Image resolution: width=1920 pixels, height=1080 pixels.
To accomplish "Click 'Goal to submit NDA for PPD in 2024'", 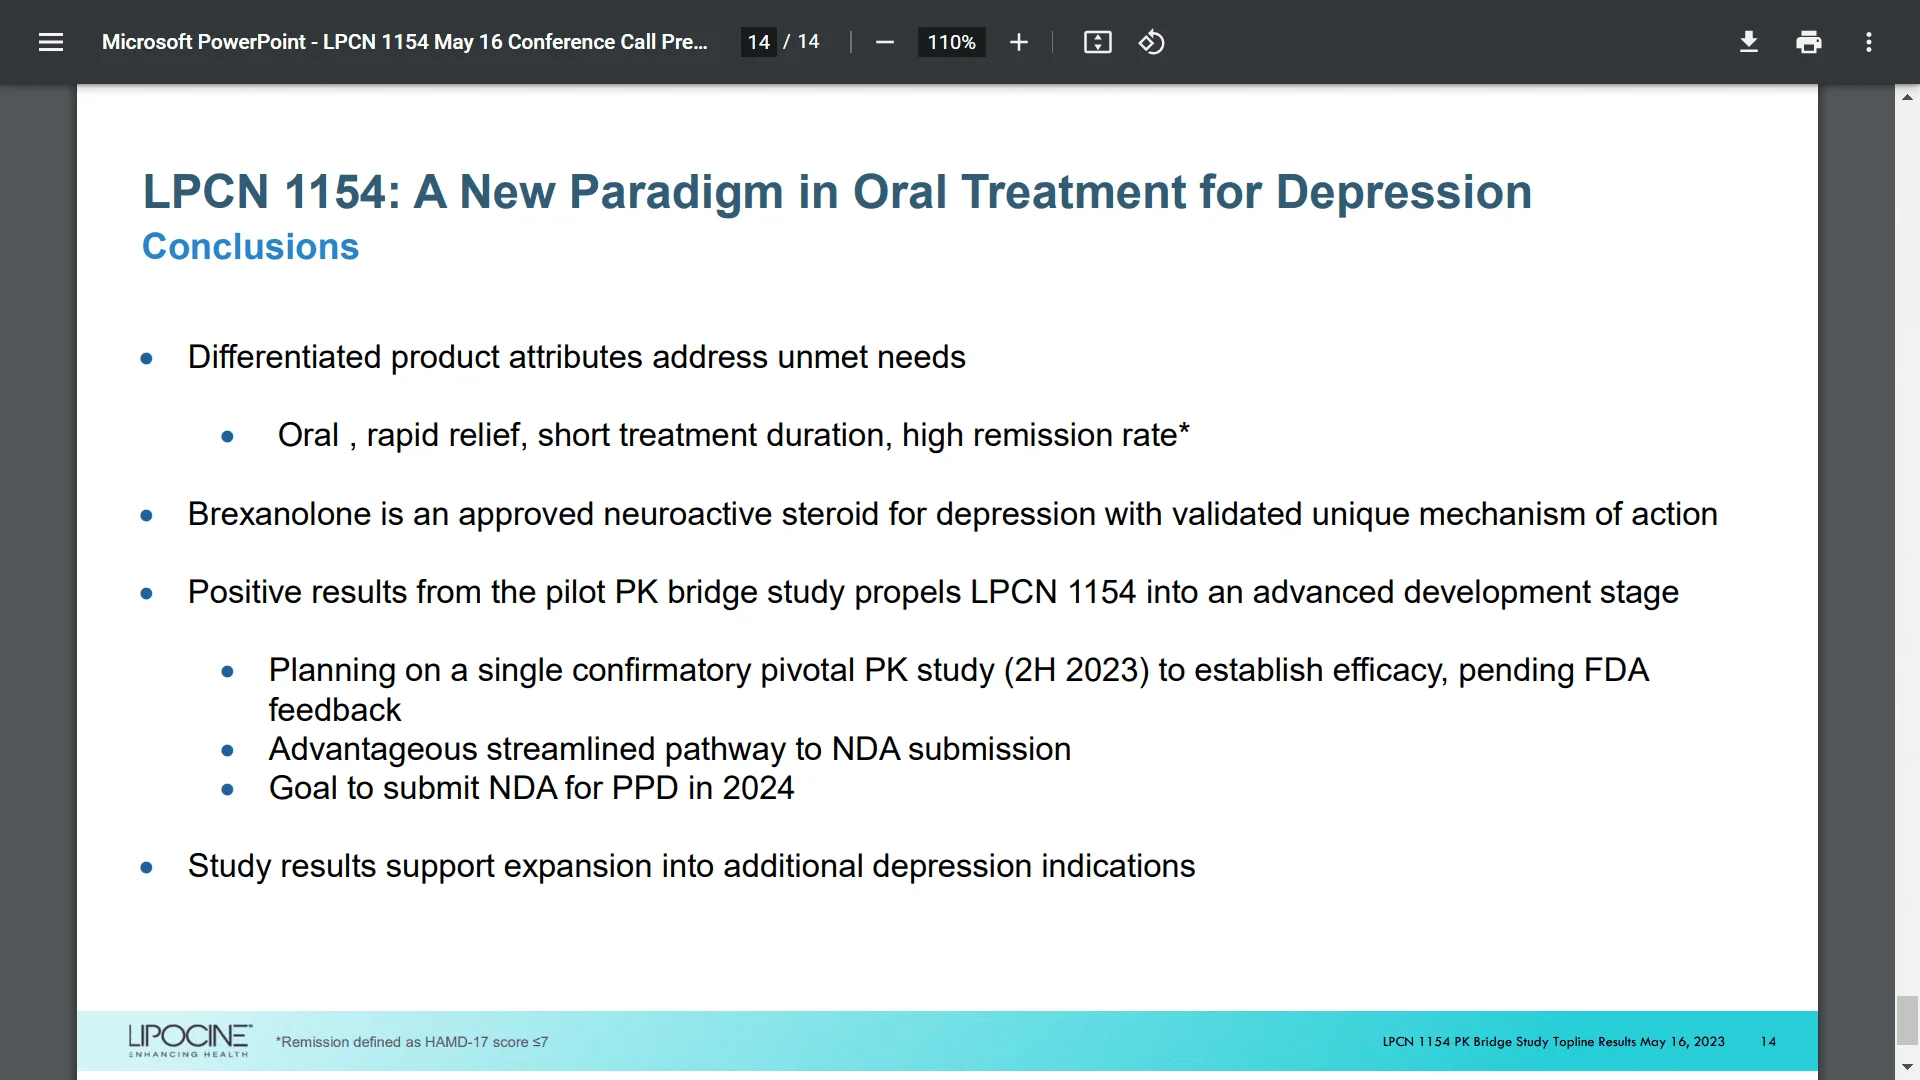I will click(x=531, y=788).
